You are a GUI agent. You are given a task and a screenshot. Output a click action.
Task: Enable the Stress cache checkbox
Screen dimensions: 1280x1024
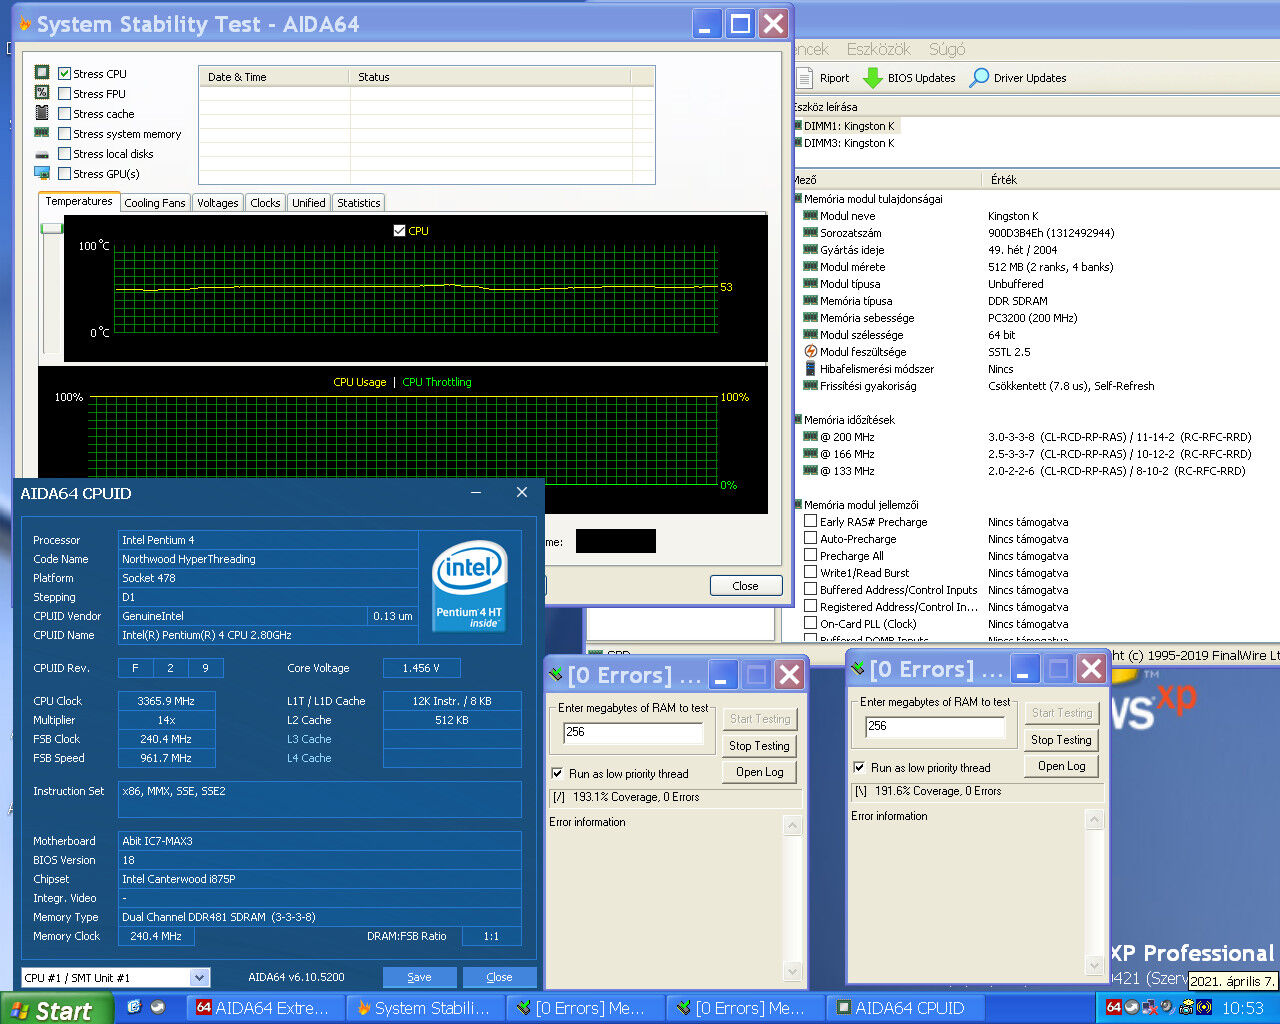tap(64, 113)
